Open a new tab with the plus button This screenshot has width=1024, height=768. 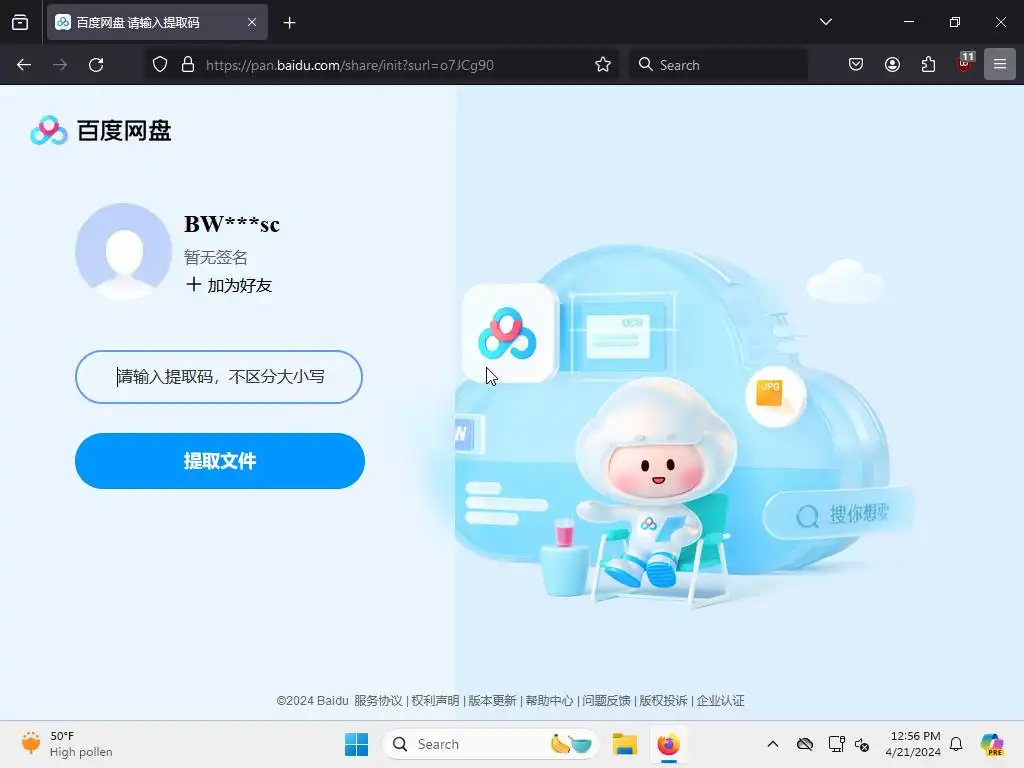click(x=289, y=23)
